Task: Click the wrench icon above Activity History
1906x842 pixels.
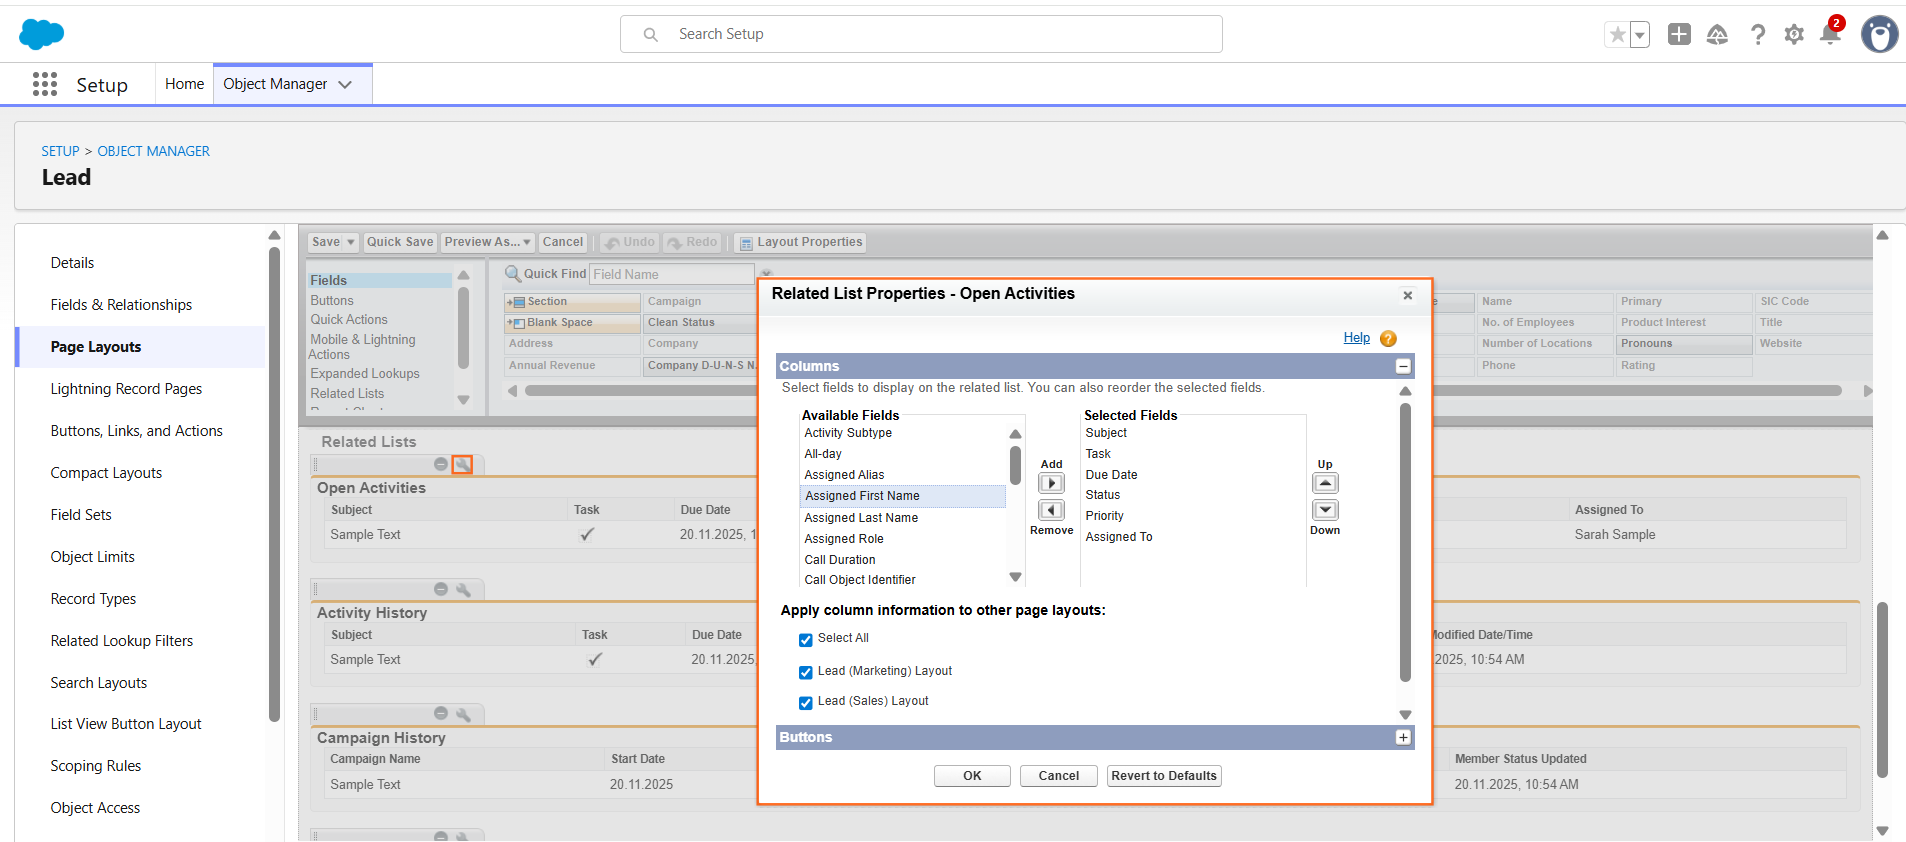Action: click(462, 589)
